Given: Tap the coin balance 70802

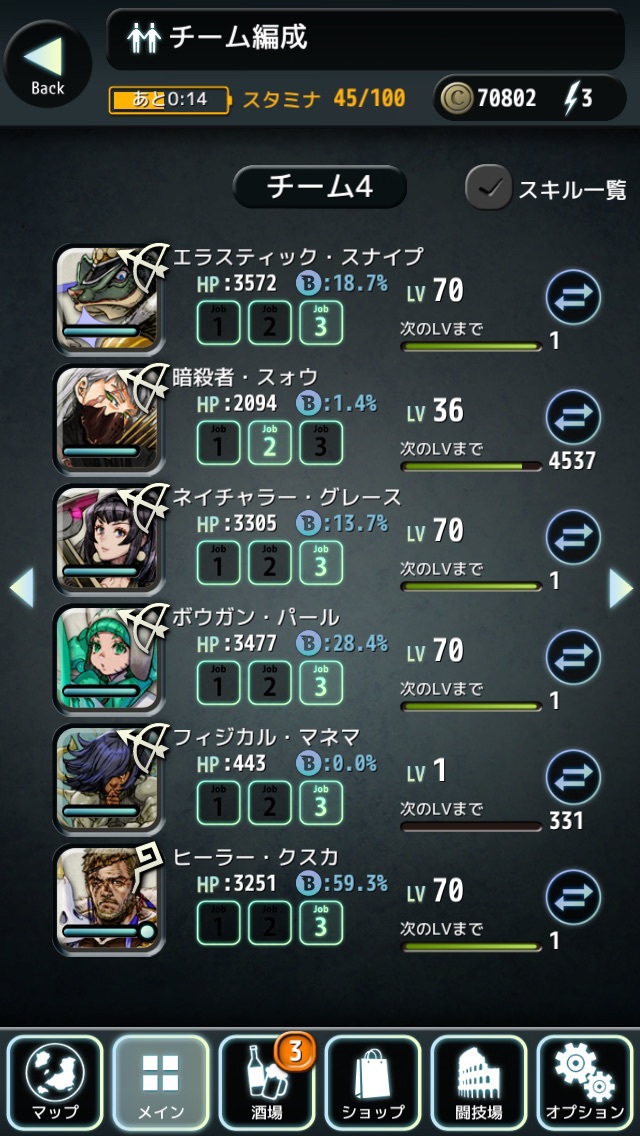Looking at the screenshot, I should click(507, 98).
